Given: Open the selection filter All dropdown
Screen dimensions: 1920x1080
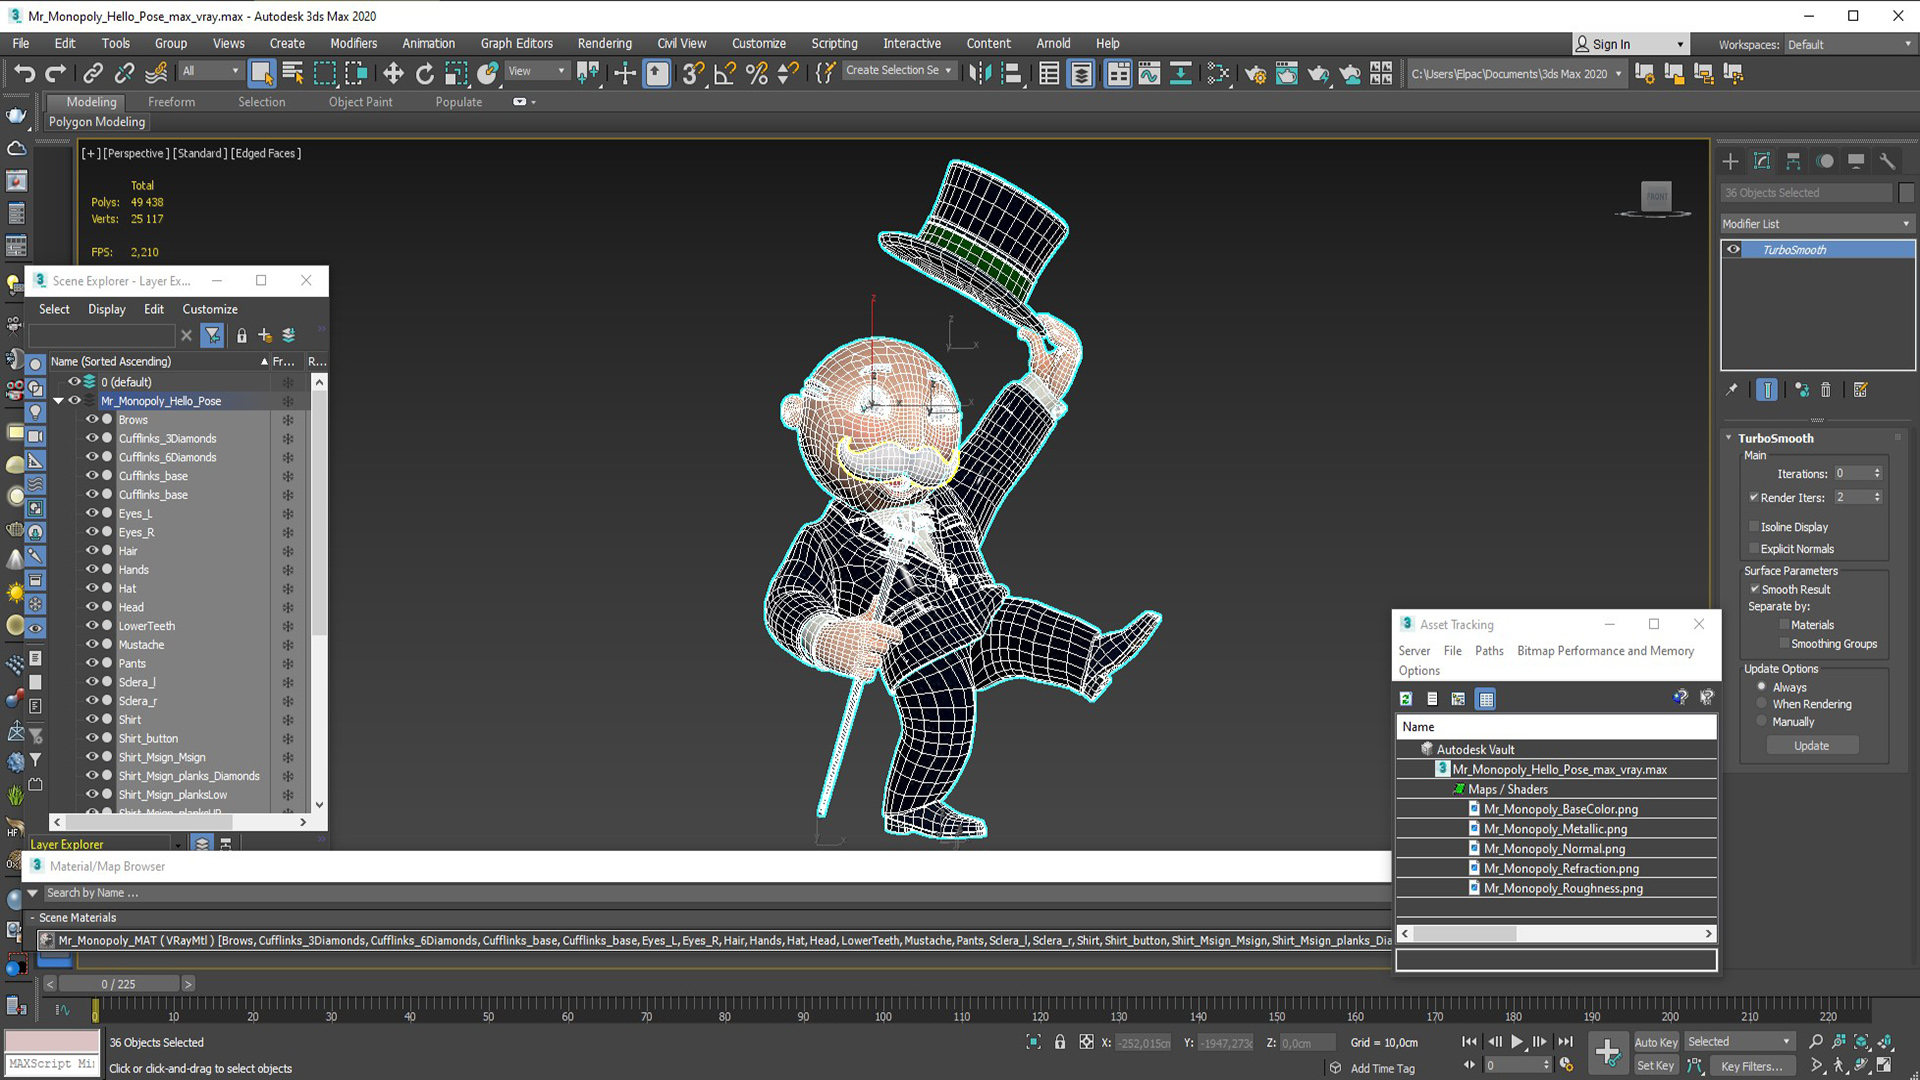Looking at the screenshot, I should (211, 71).
